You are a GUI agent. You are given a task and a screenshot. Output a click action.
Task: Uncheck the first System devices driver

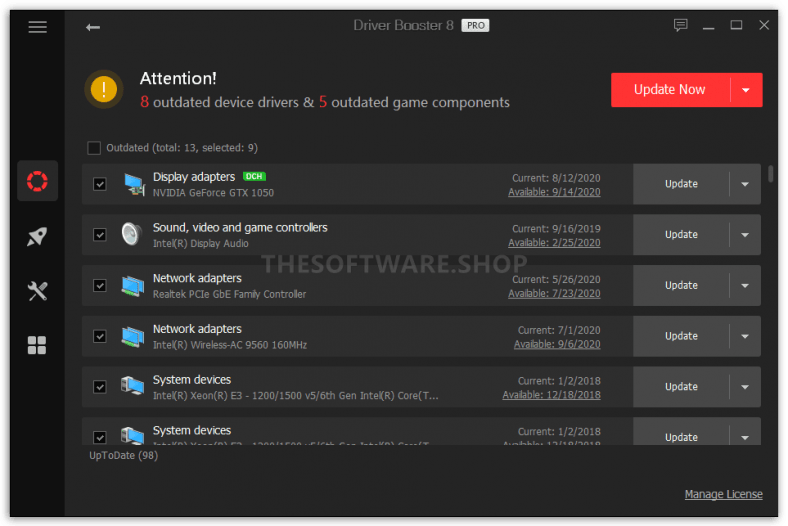[x=100, y=387]
